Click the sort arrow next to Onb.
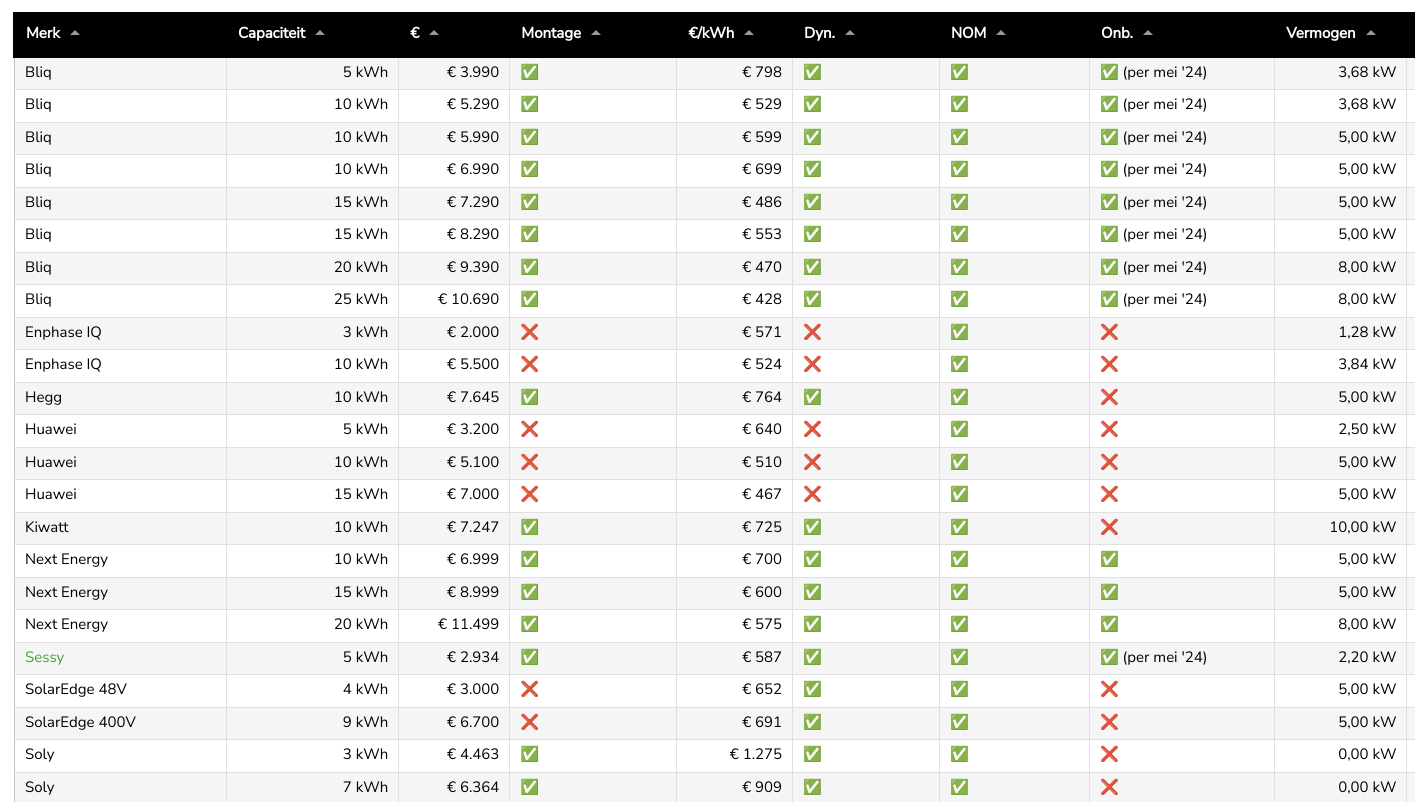Viewport: 1415px width, 802px height. (x=1148, y=33)
